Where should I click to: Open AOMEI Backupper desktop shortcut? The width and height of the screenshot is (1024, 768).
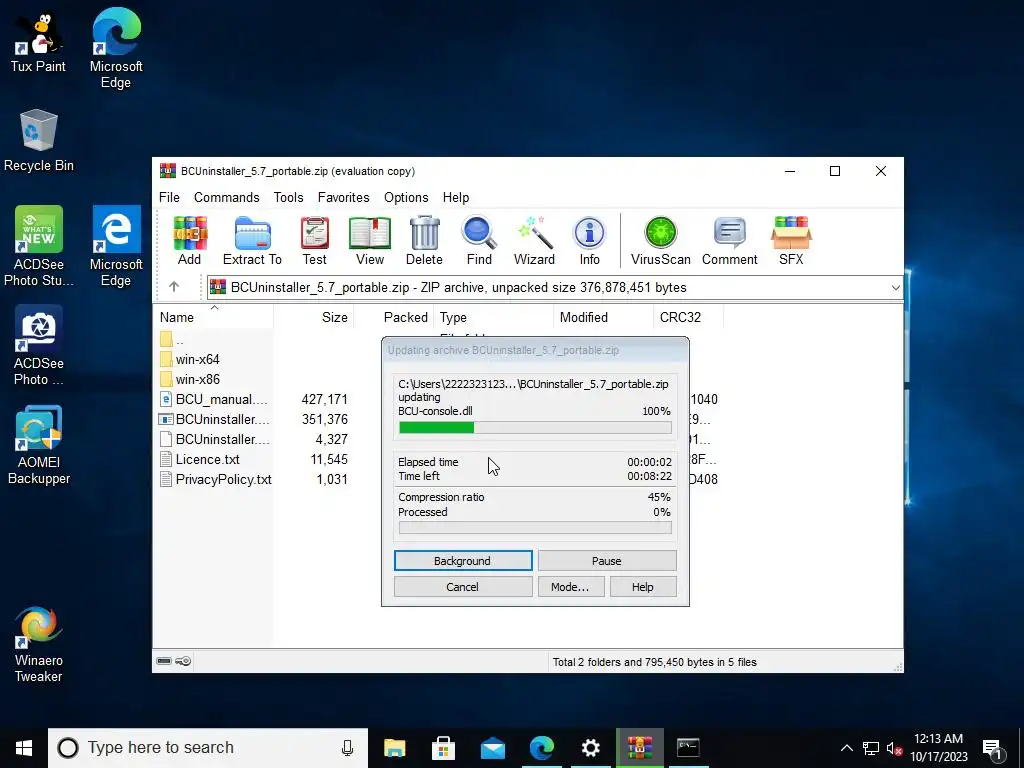(39, 445)
